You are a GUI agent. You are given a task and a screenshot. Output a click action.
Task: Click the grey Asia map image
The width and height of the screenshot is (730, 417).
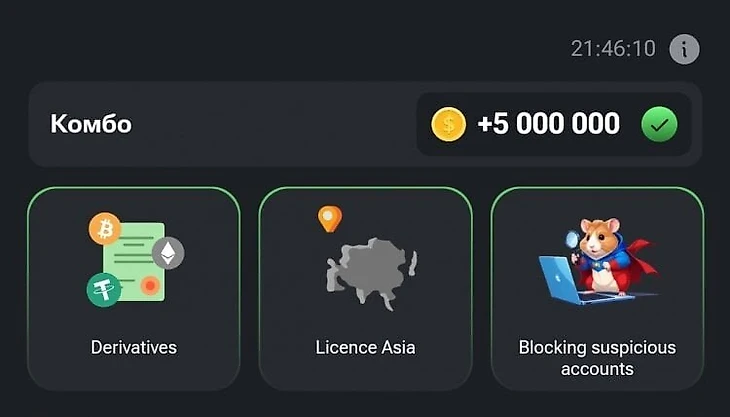pyautogui.click(x=372, y=274)
